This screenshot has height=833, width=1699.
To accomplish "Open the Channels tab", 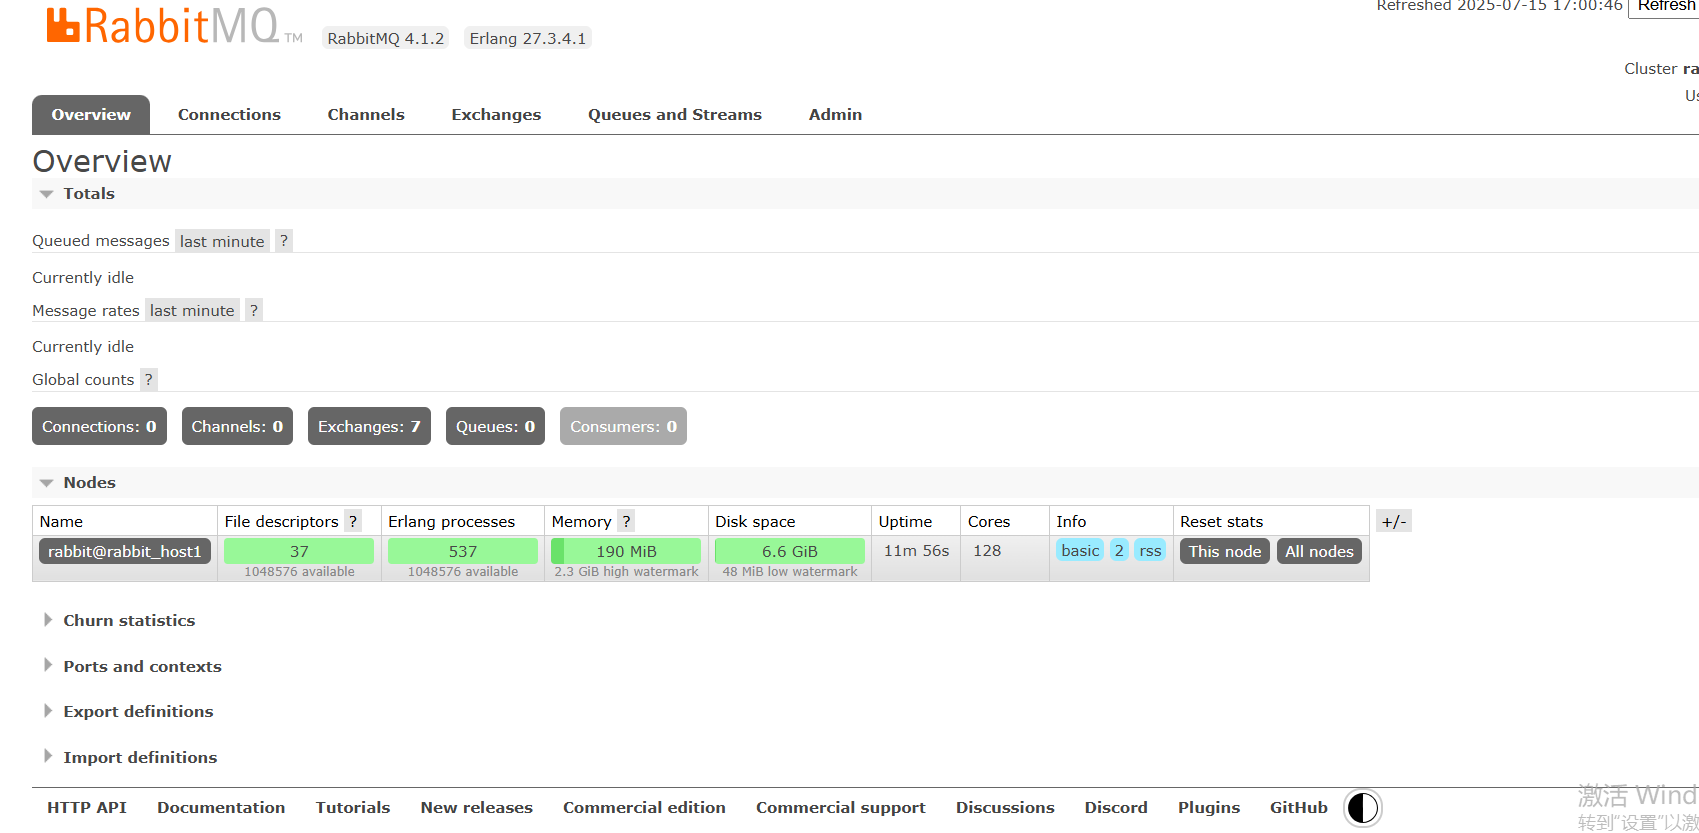I will click(x=366, y=115).
